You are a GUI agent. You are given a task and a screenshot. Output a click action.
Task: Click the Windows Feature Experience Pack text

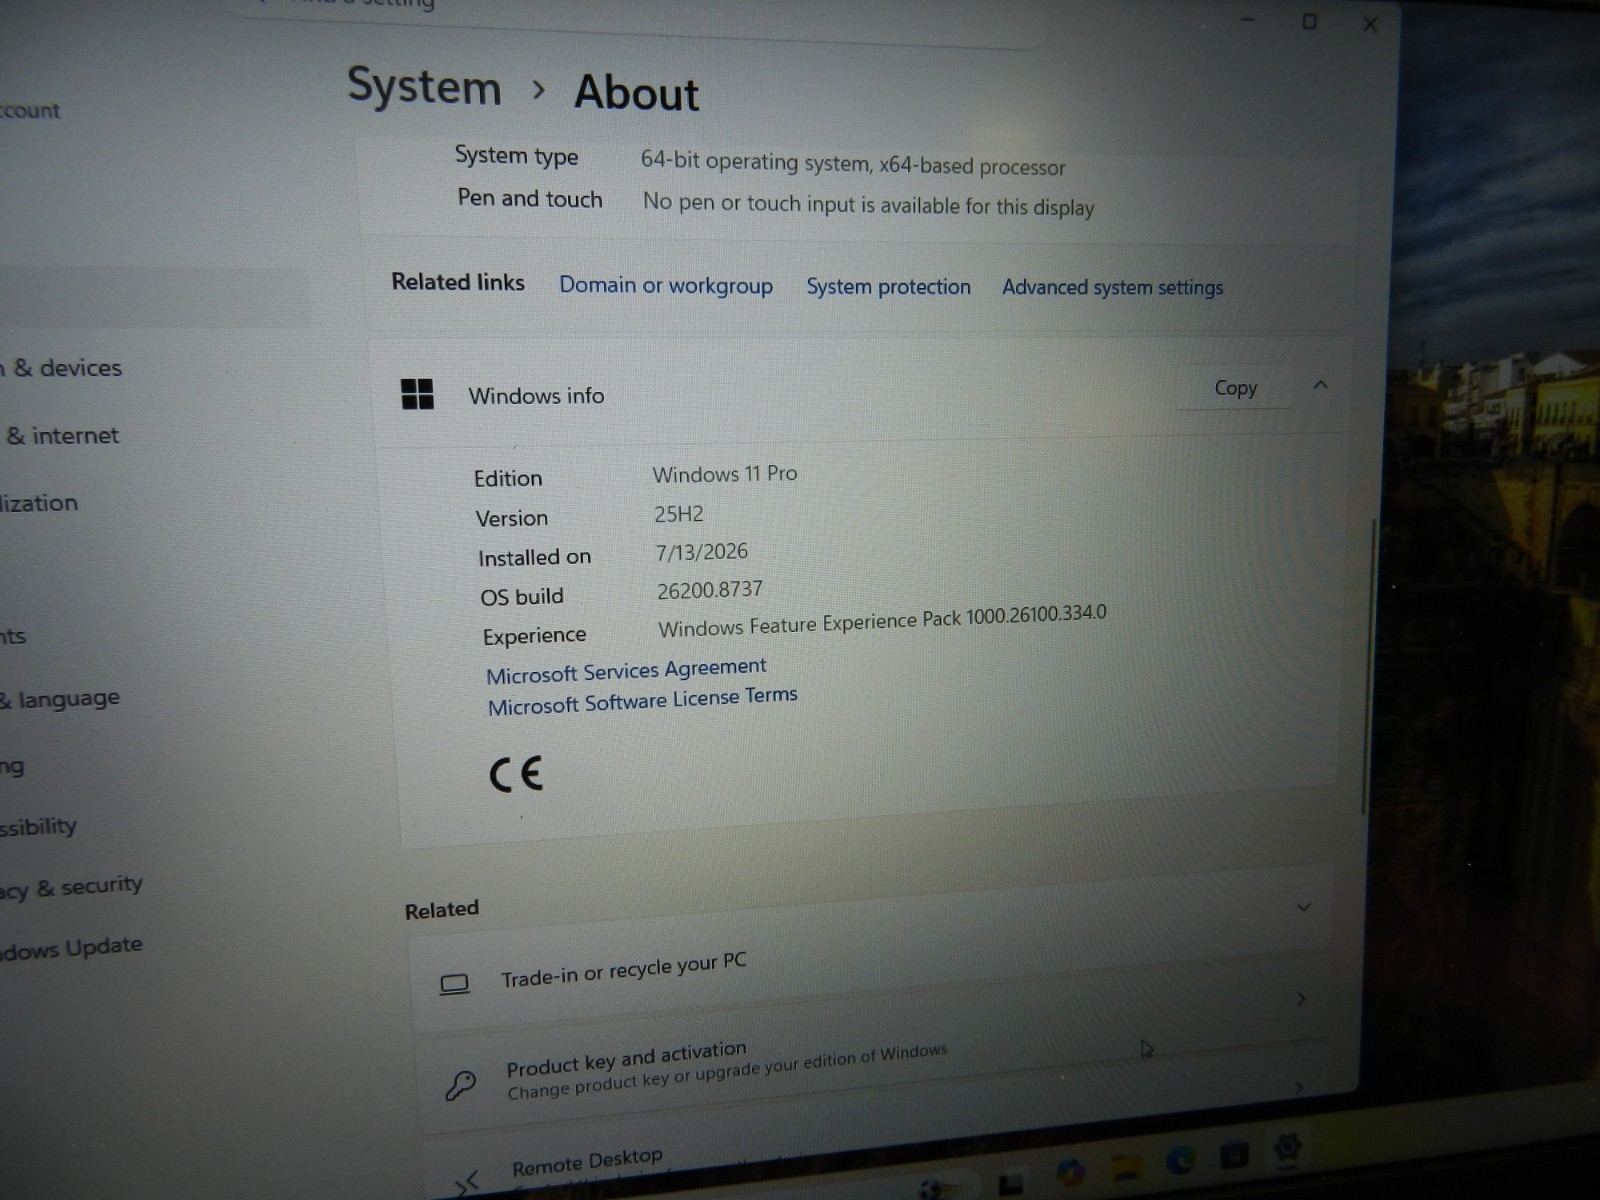click(882, 620)
